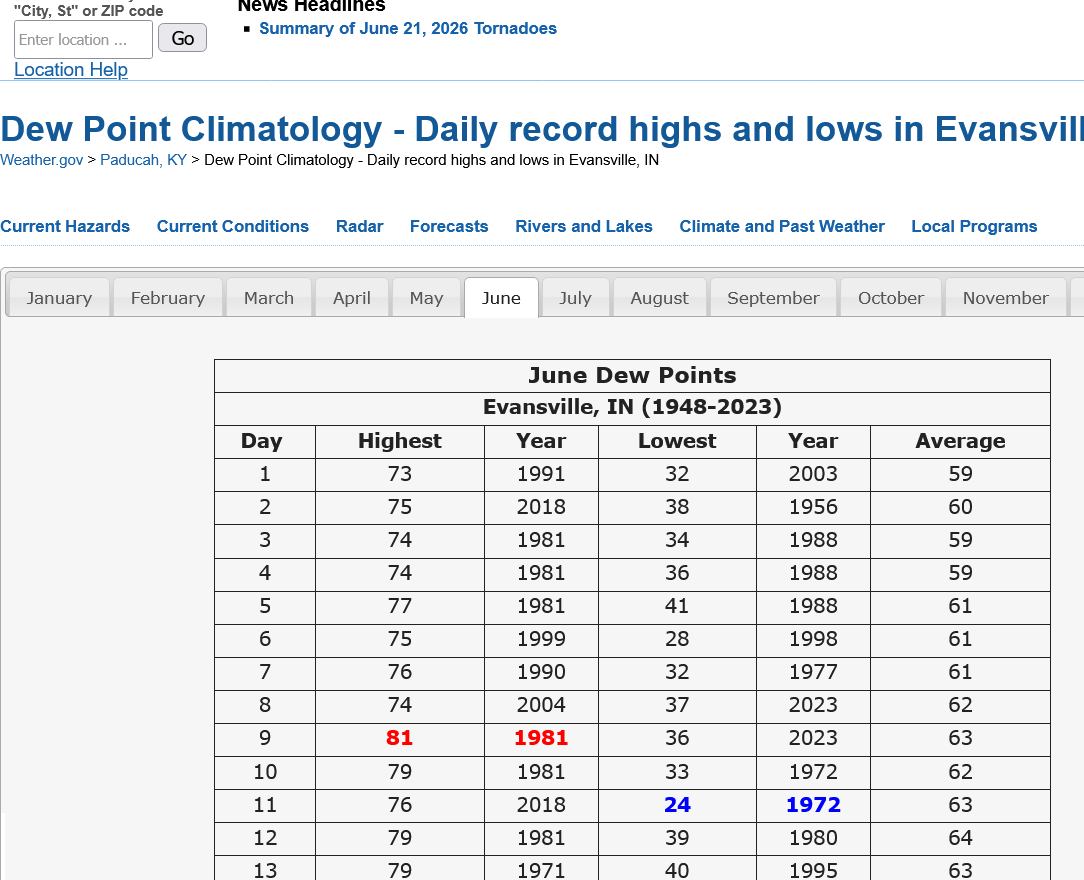Click the red record year 1981

coord(541,738)
